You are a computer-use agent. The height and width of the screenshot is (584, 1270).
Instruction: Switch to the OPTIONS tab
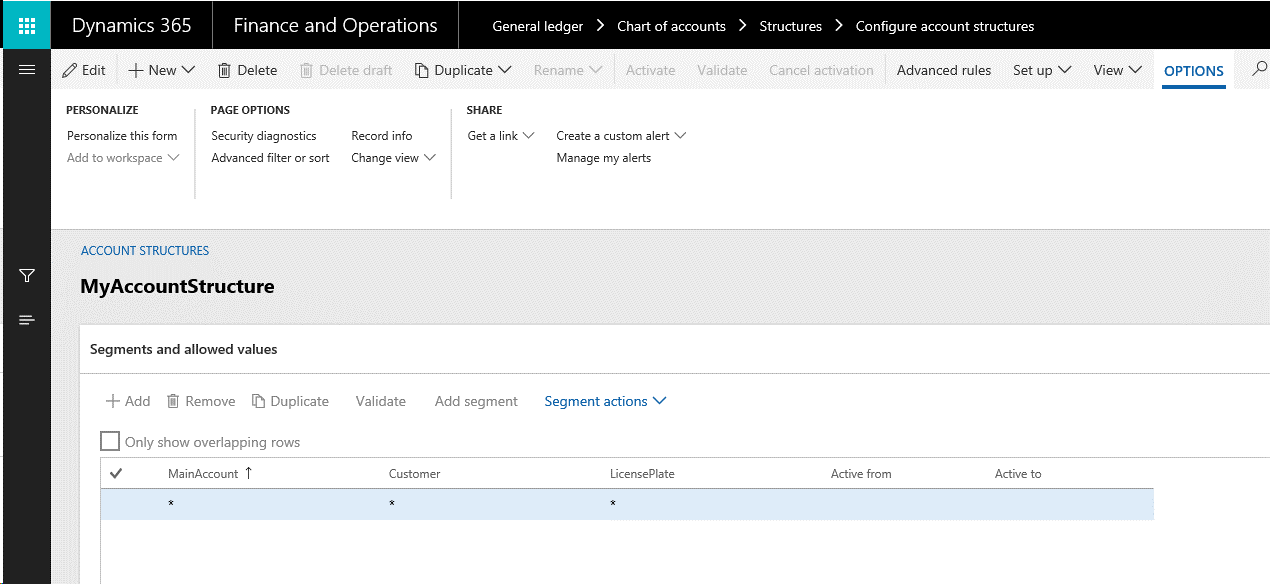pyautogui.click(x=1194, y=71)
